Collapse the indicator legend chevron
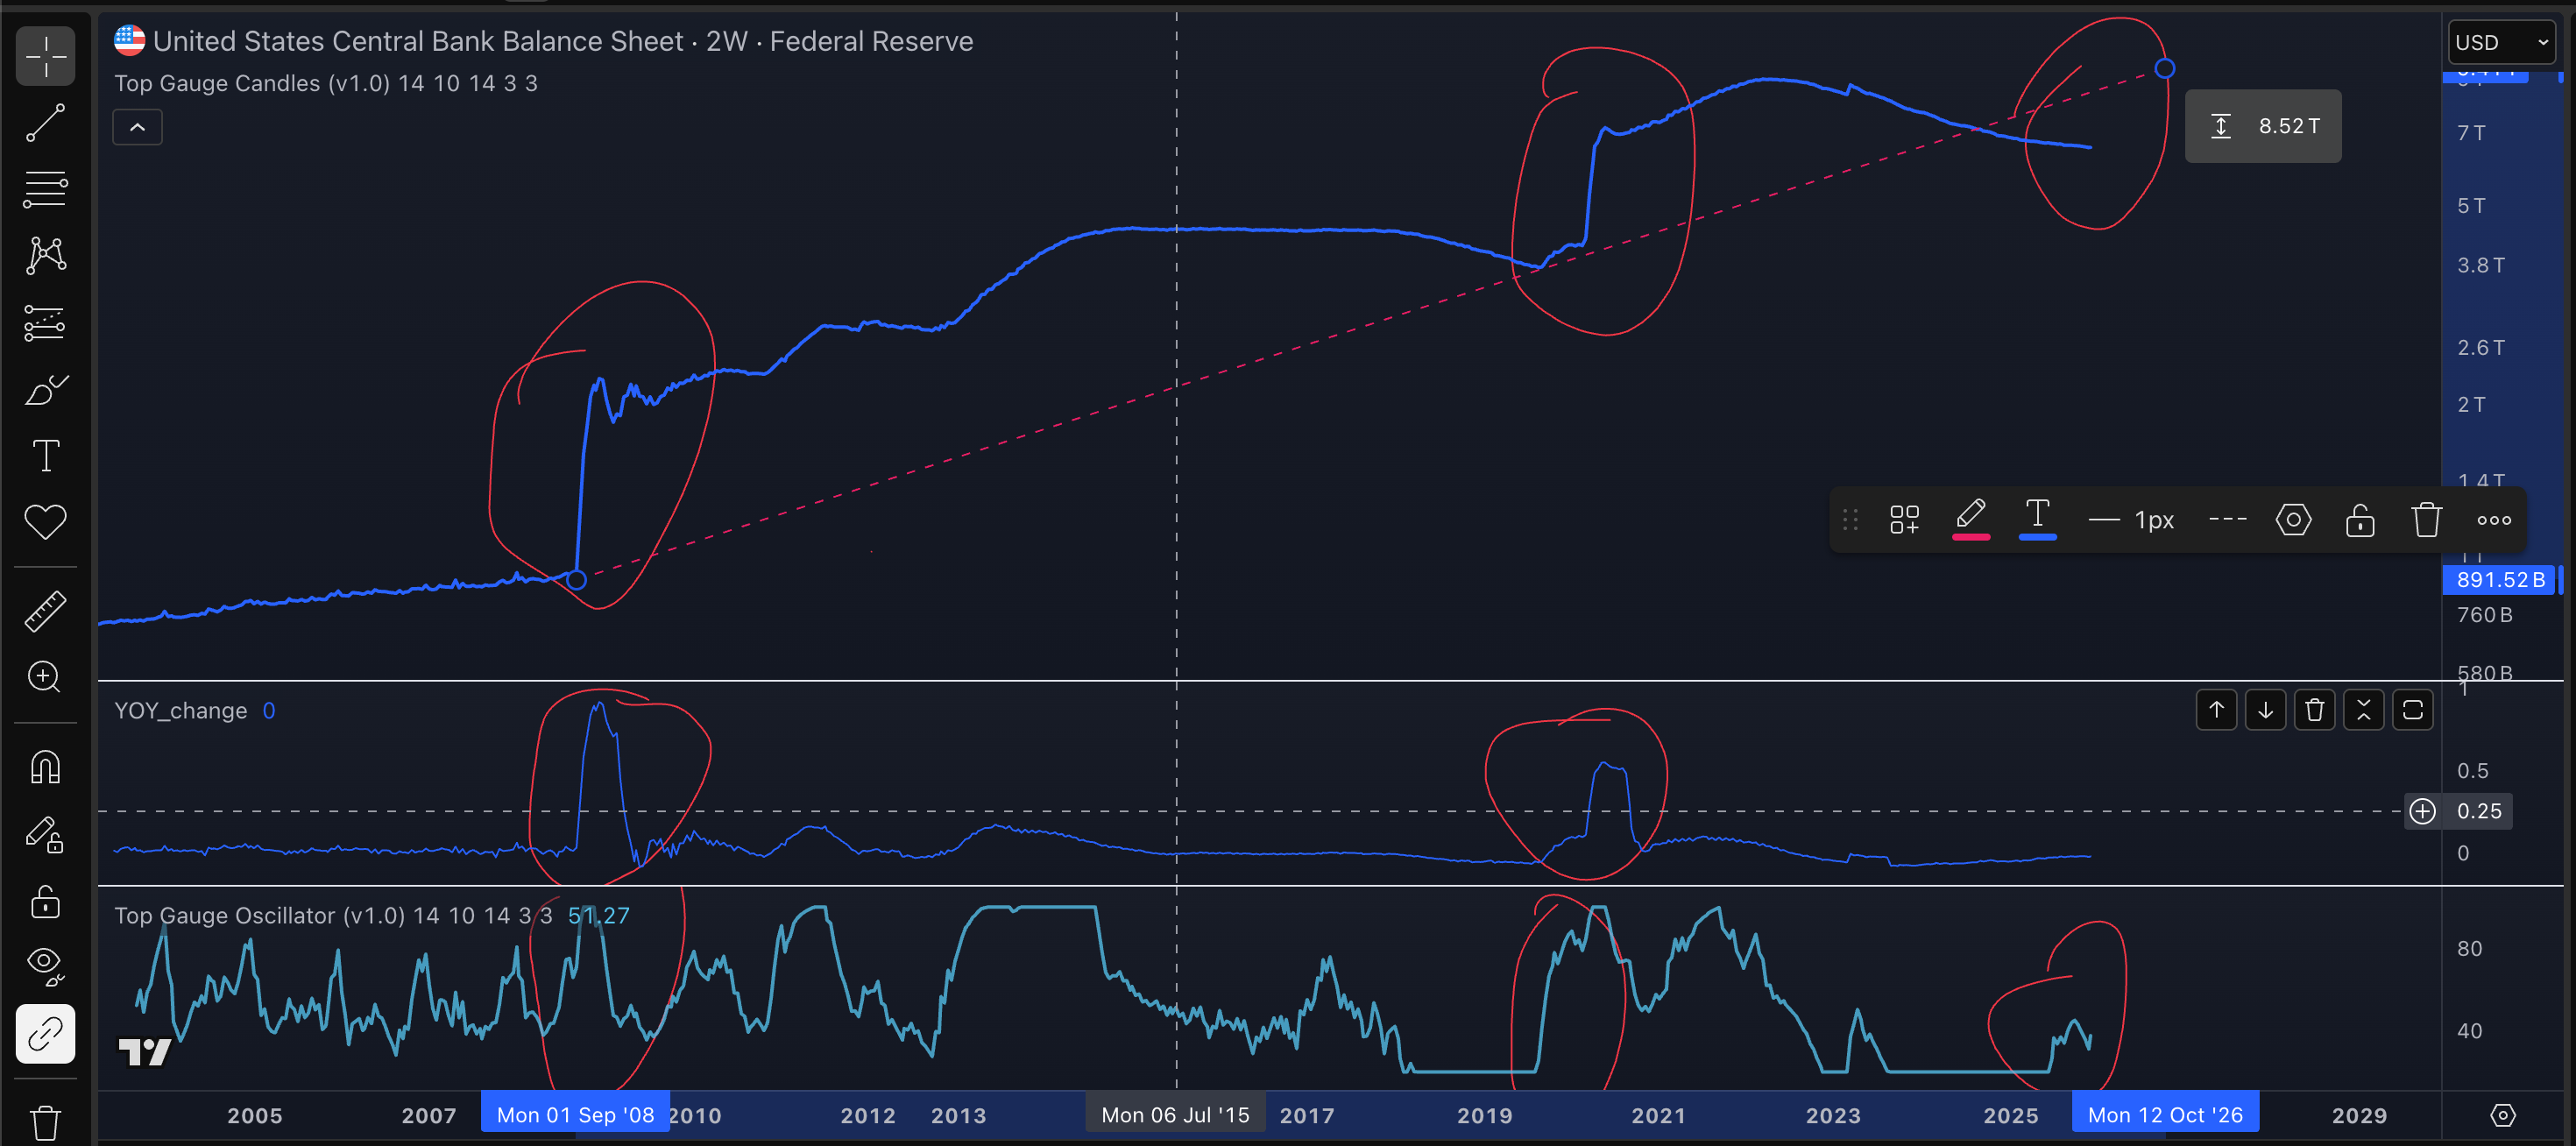The height and width of the screenshot is (1146, 2576). (x=137, y=127)
